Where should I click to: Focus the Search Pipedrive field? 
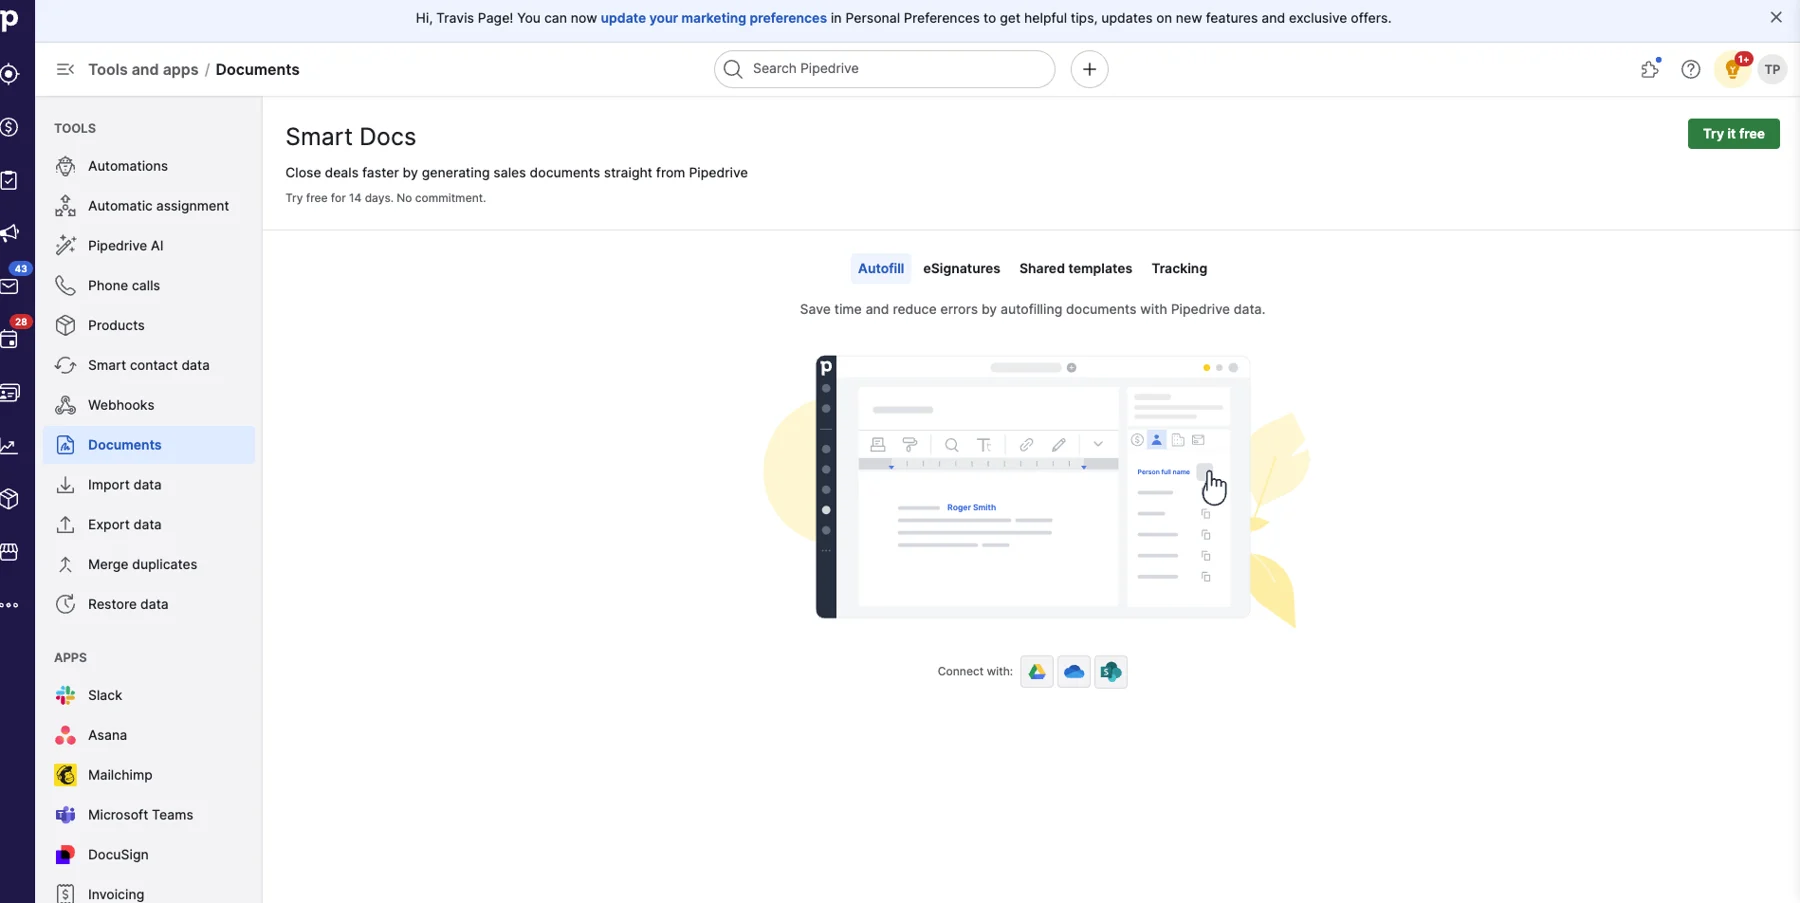tap(884, 69)
